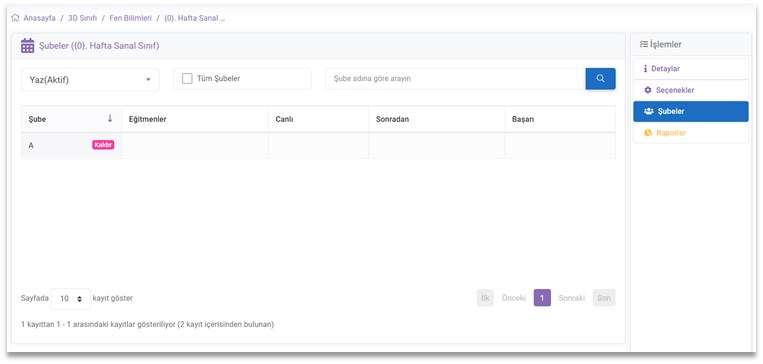
Task: Click the İşlemer panel list icon
Action: 644,44
